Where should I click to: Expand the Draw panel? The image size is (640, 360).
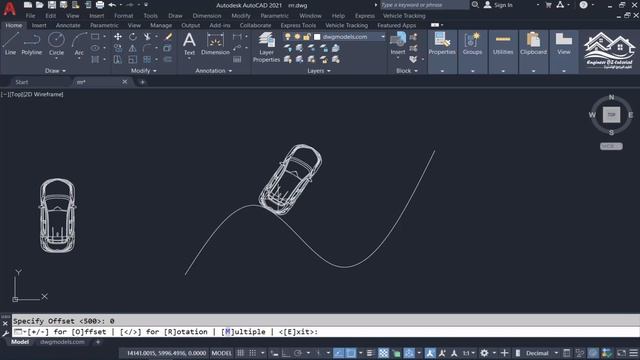pyautogui.click(x=55, y=71)
